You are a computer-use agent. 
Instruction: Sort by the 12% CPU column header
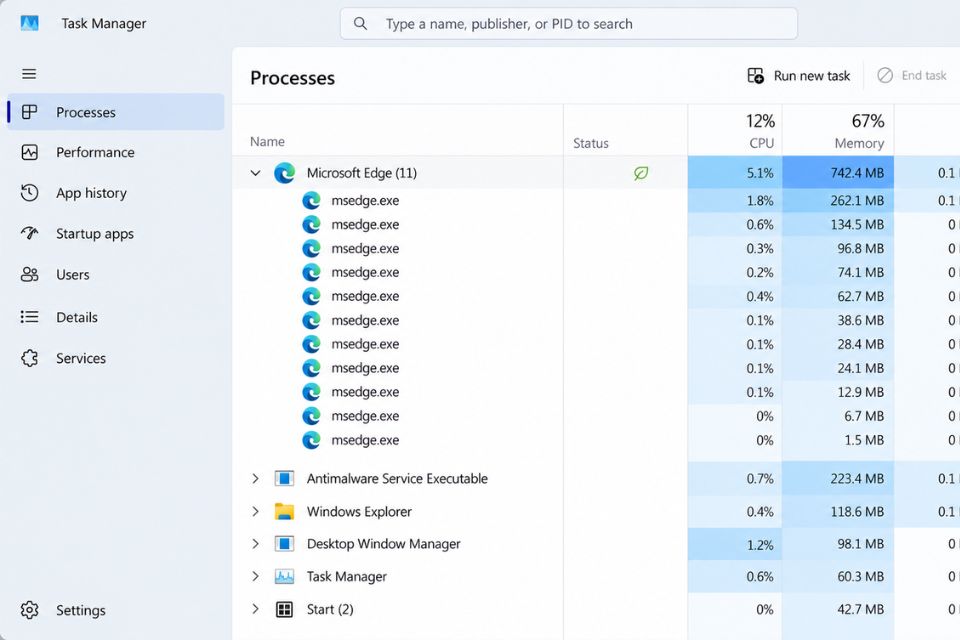coord(735,130)
